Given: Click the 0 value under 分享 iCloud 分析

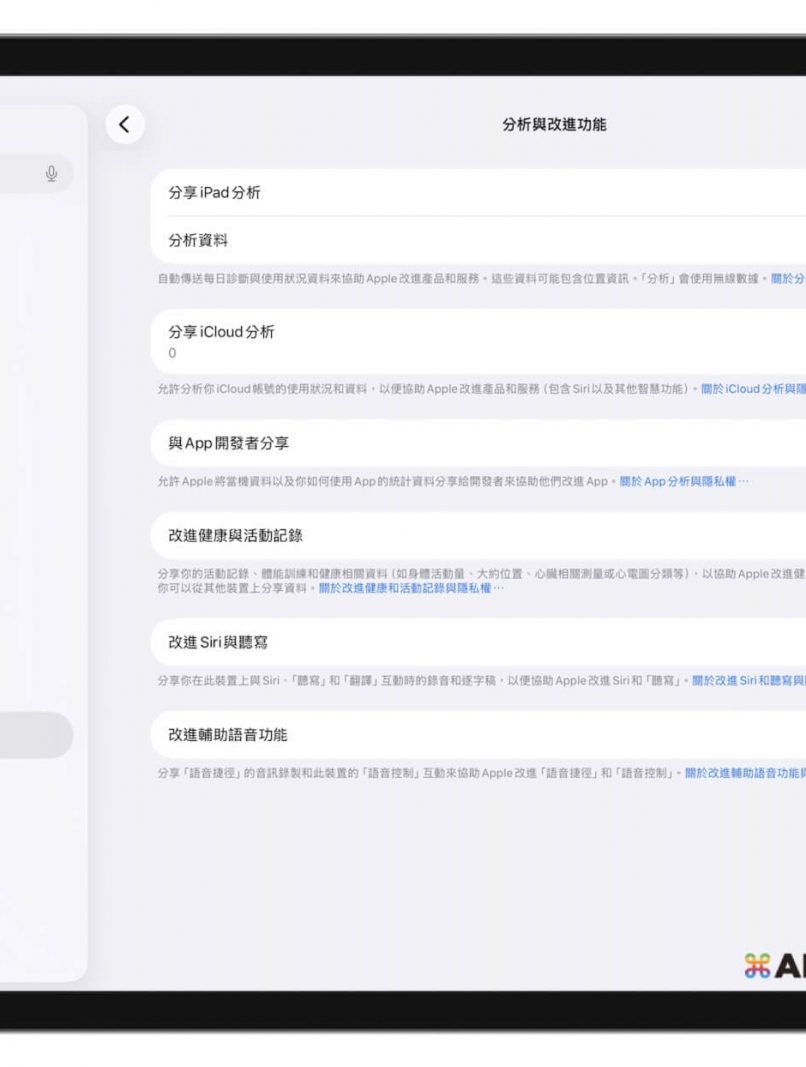Looking at the screenshot, I should click(172, 354).
